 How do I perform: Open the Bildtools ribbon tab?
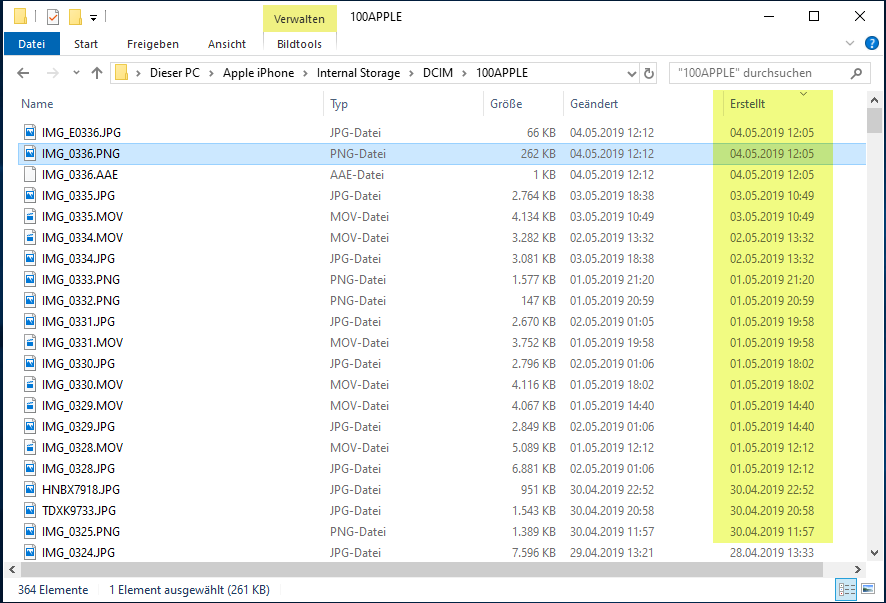(298, 44)
